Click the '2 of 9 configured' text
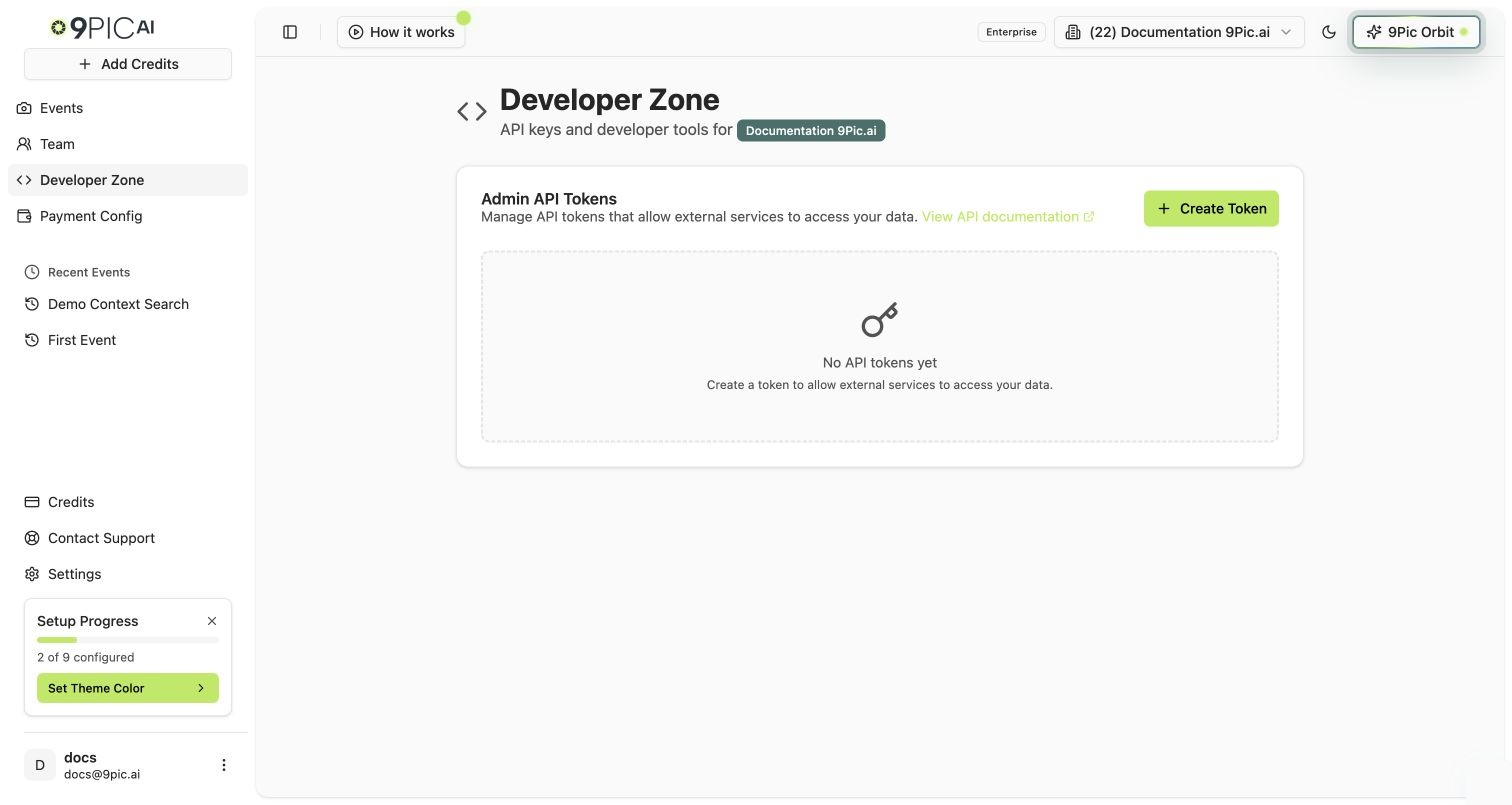The width and height of the screenshot is (1512, 805). 86,657
